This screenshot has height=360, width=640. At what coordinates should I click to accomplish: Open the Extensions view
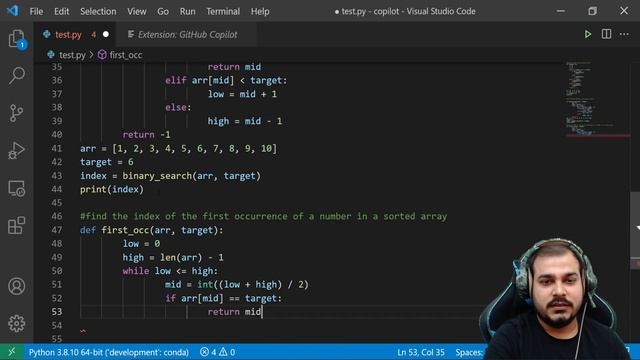[17, 225]
